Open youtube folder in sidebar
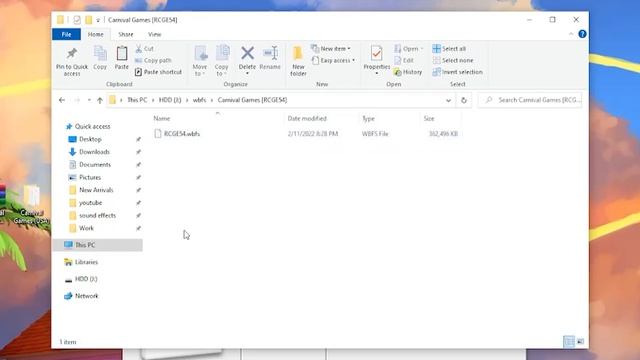The image size is (640, 360). [90, 202]
